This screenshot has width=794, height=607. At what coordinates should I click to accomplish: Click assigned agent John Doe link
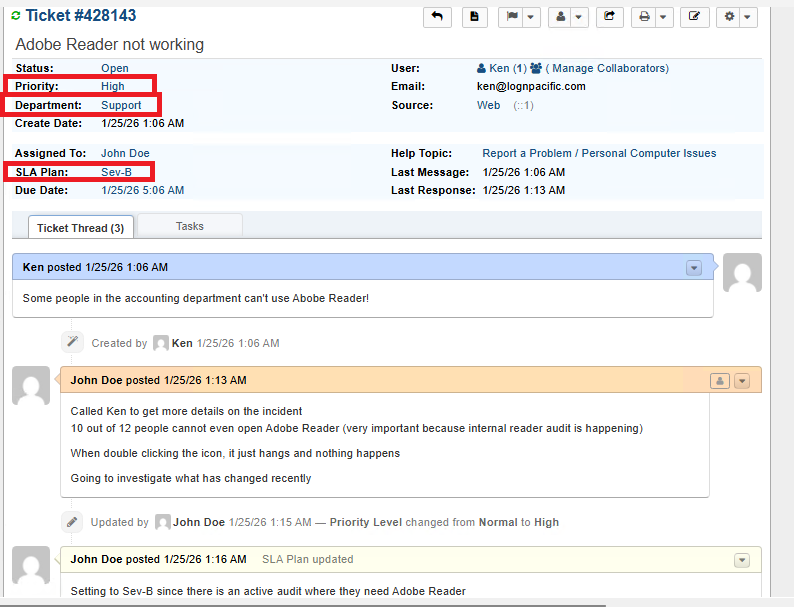coord(125,153)
